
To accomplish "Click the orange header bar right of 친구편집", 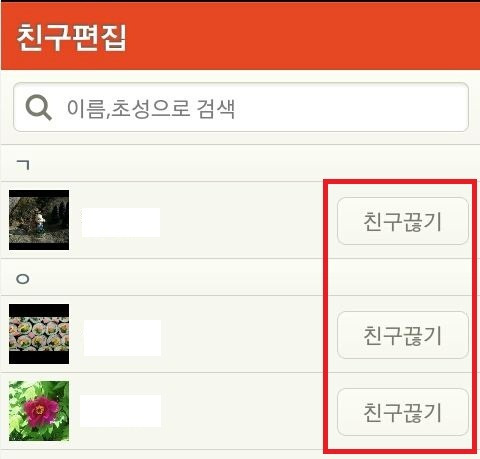I will [300, 37].
